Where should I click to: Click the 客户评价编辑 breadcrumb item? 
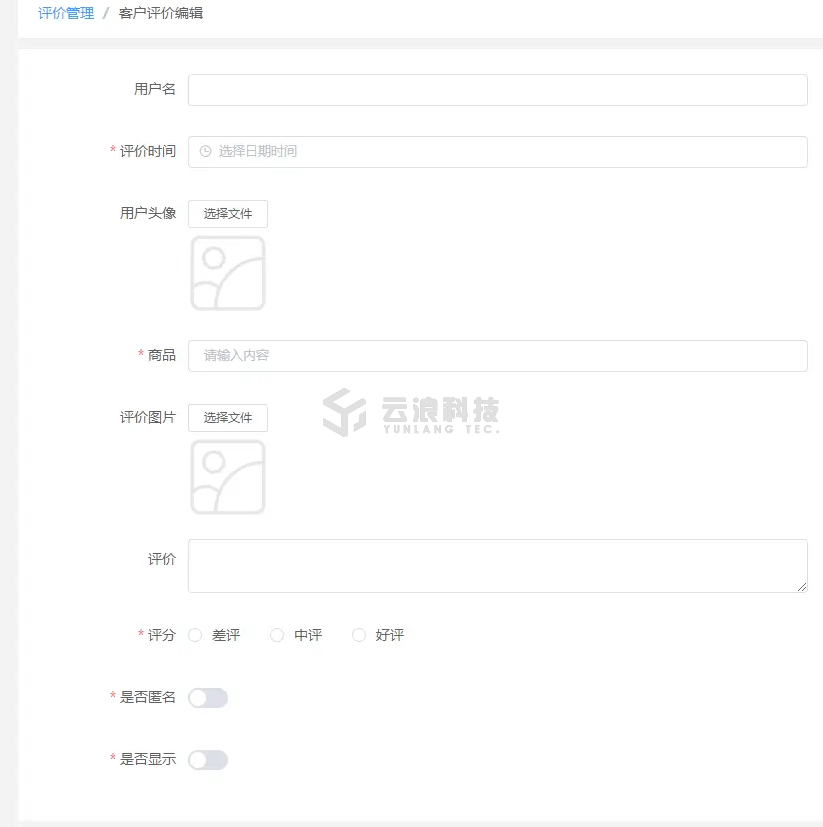coord(161,14)
